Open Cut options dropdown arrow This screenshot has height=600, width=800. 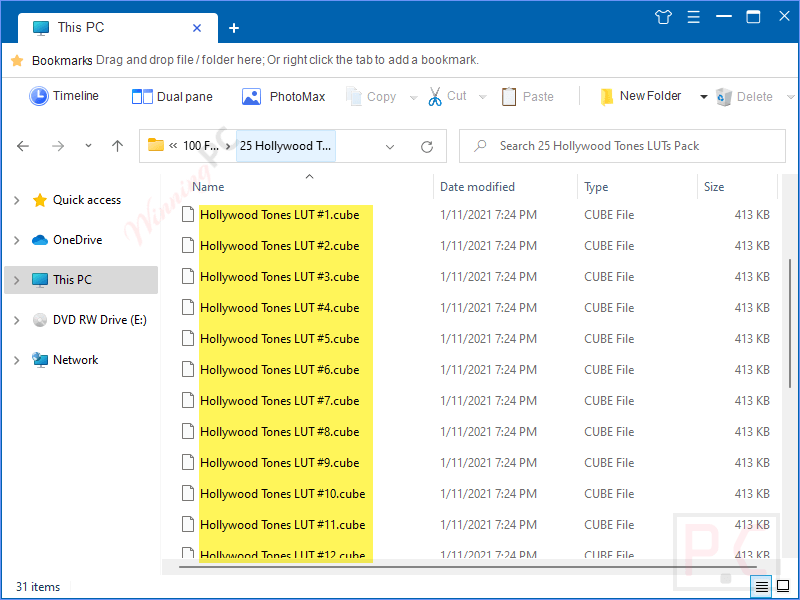point(482,97)
